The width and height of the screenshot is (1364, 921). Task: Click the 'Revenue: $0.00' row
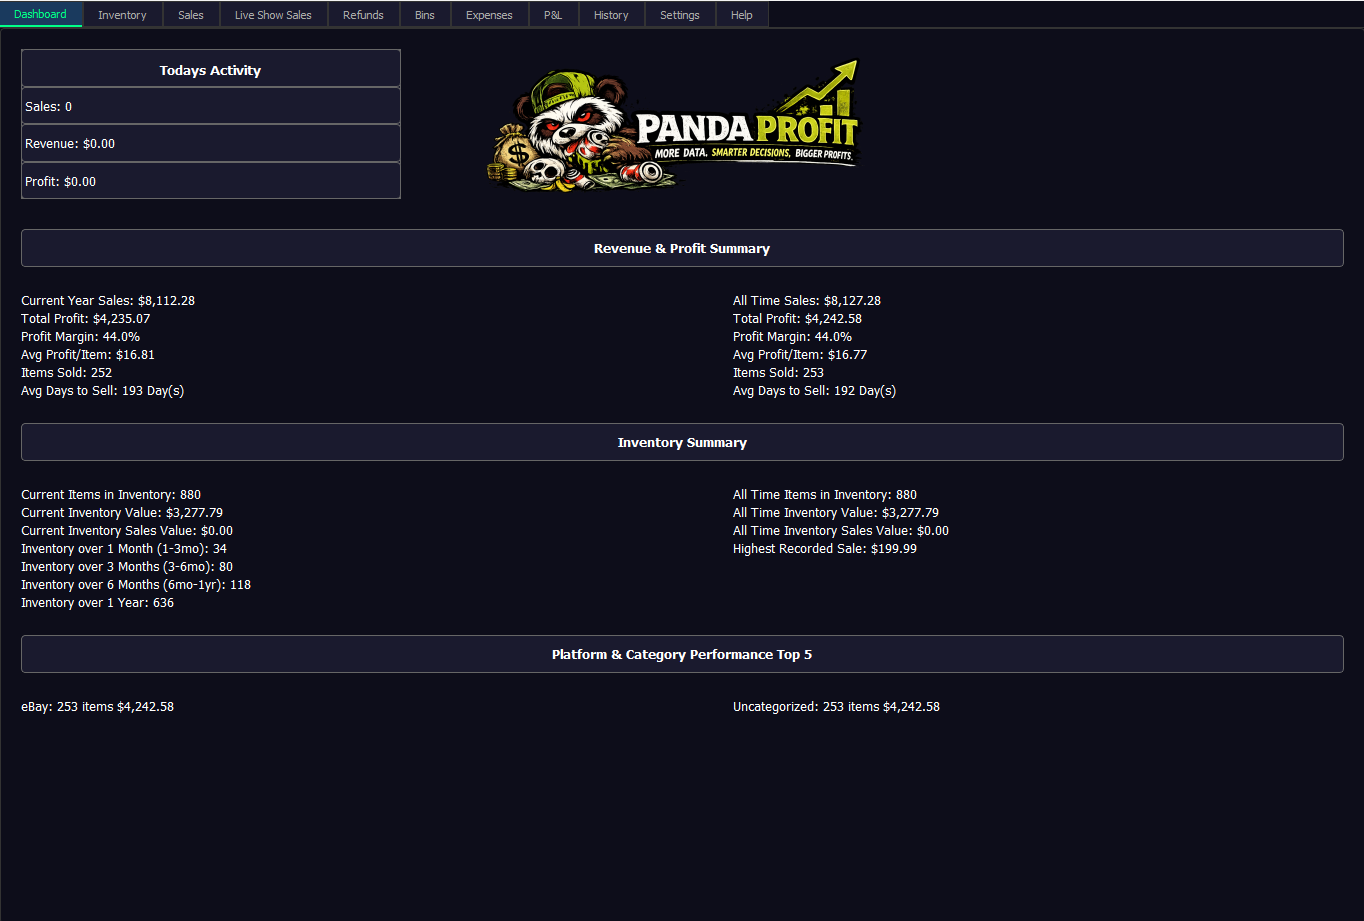tap(210, 143)
